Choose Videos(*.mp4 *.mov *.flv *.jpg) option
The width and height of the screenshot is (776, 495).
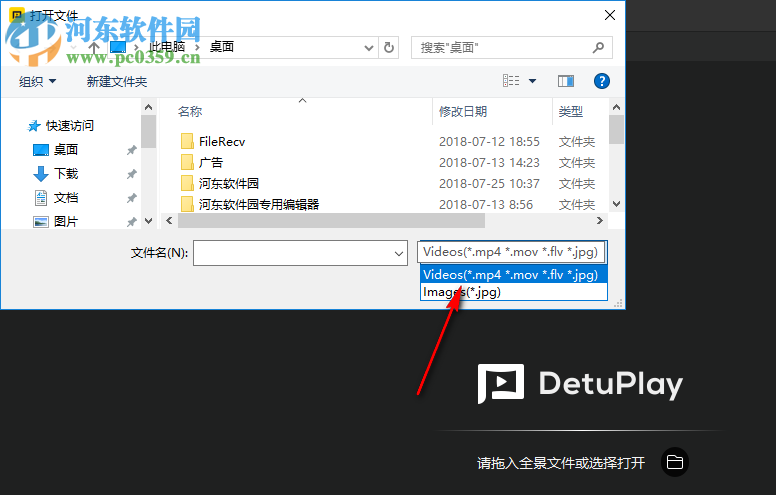pyautogui.click(x=514, y=274)
